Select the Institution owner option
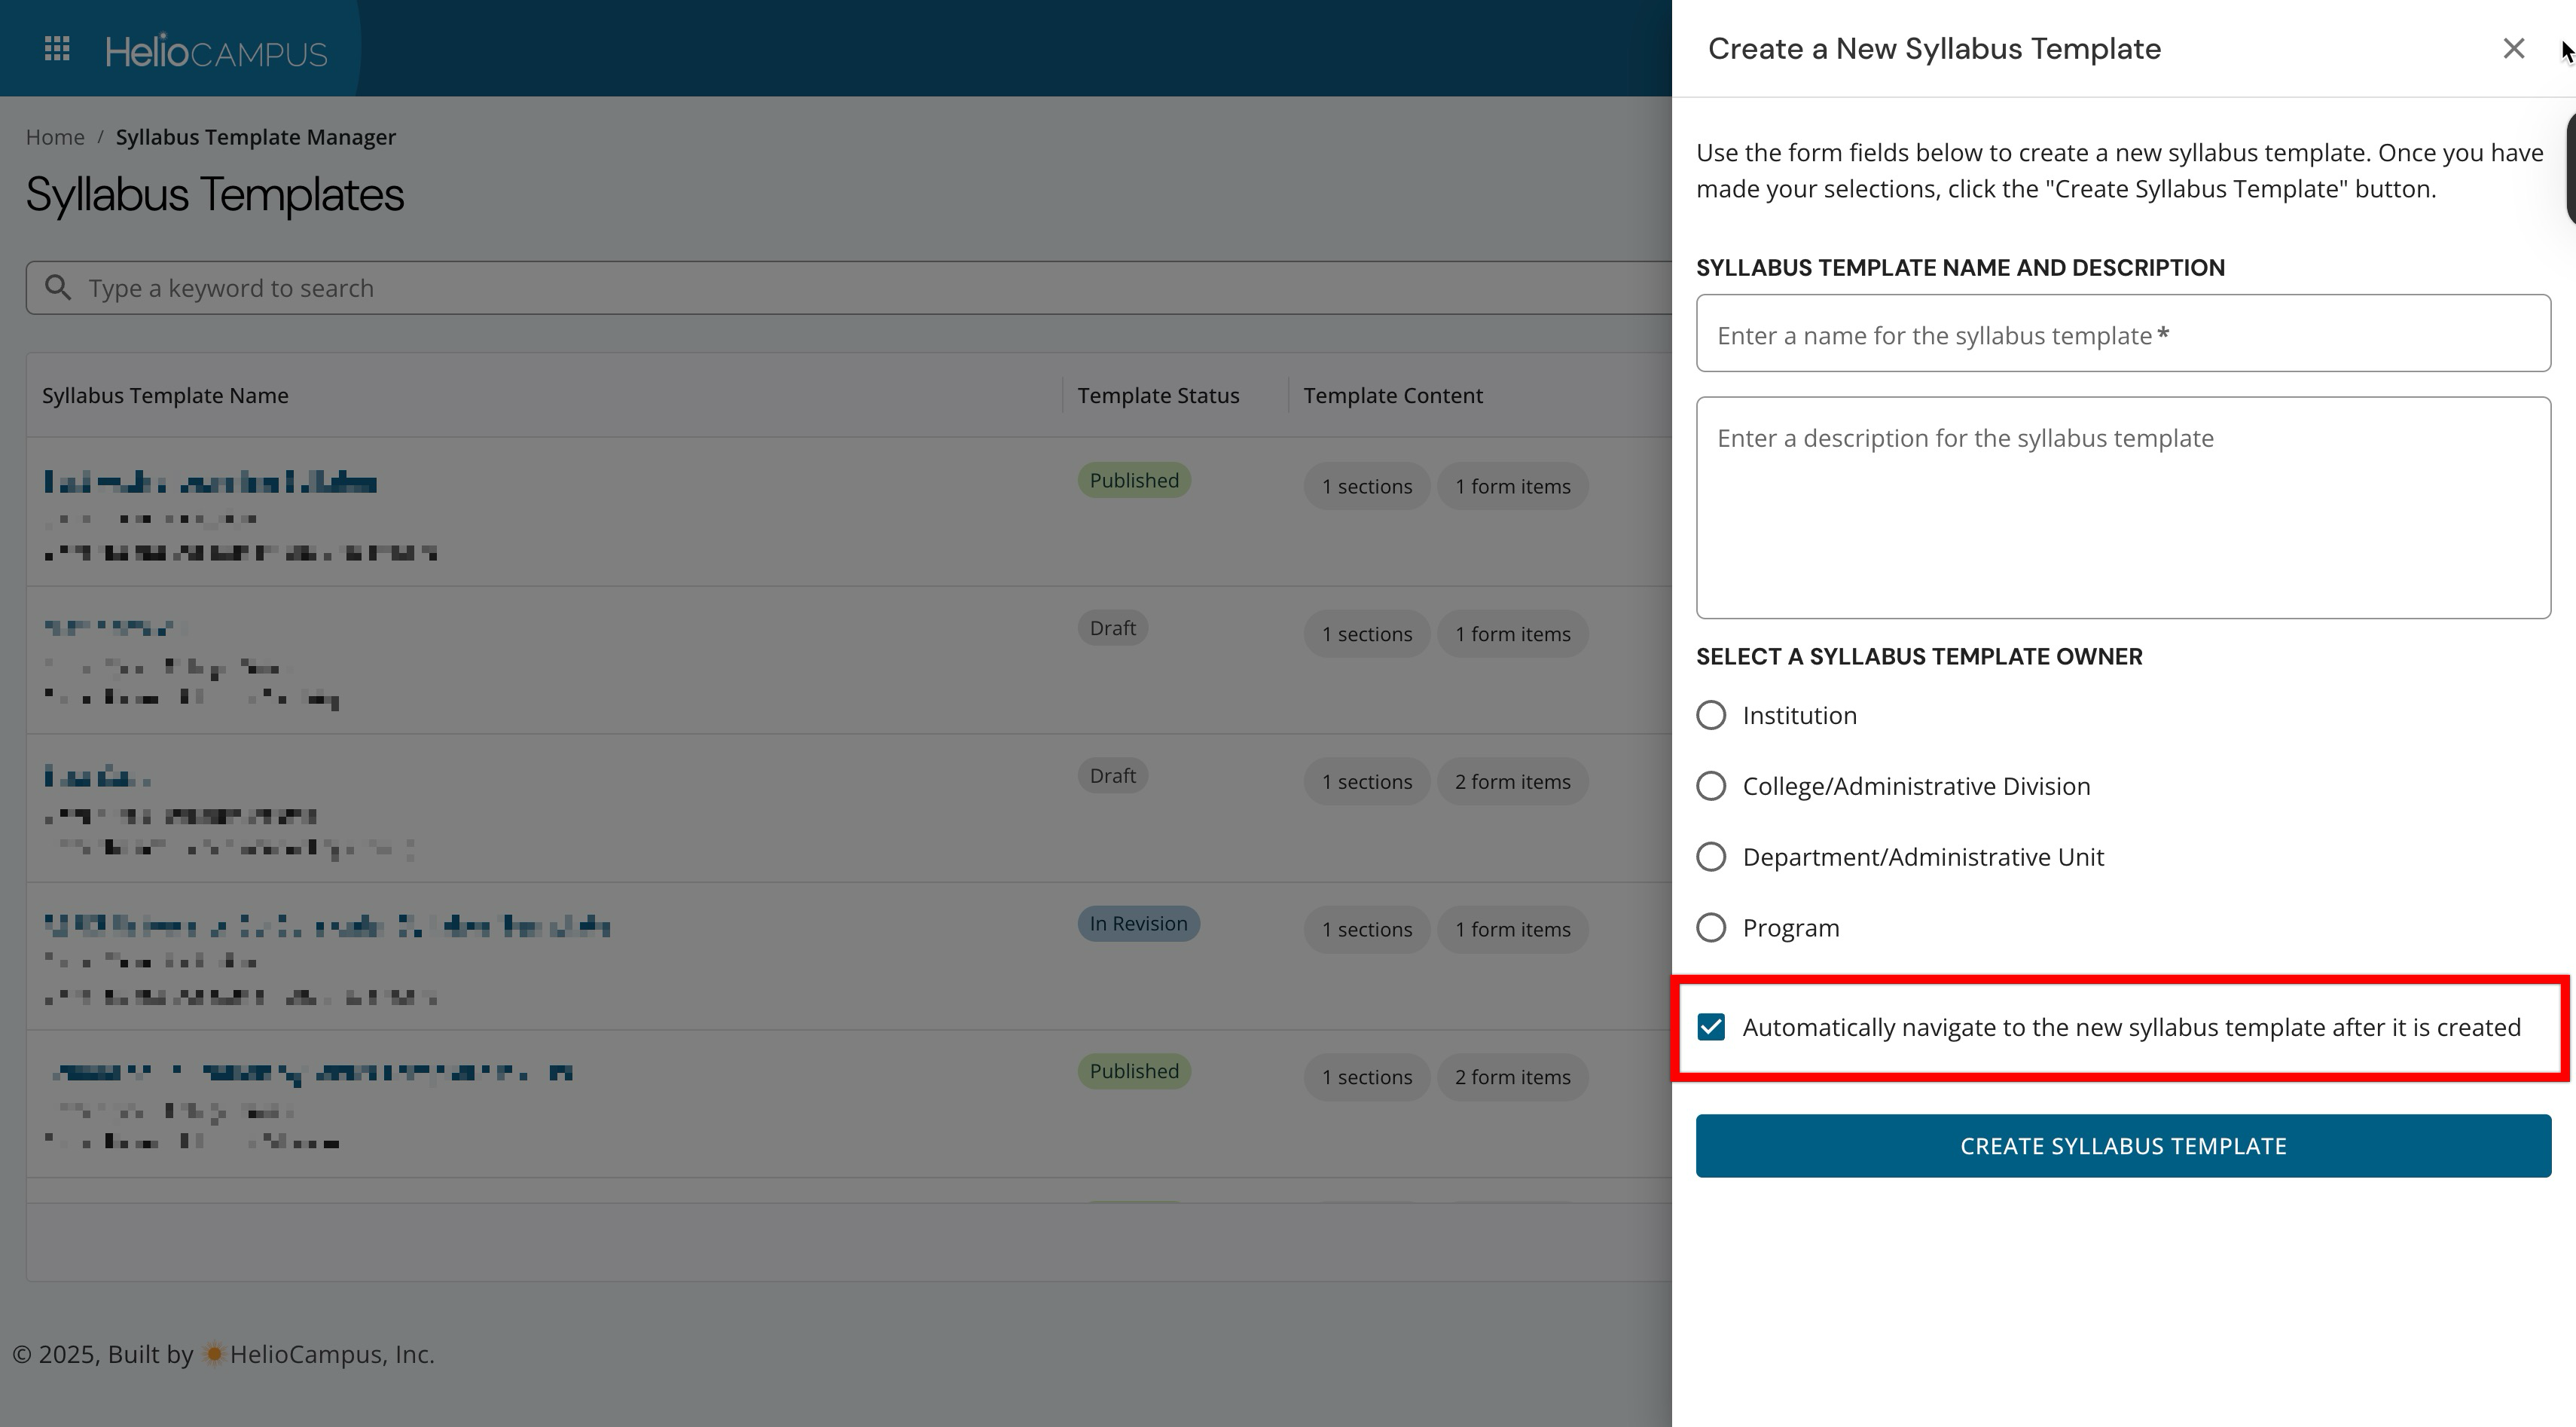The width and height of the screenshot is (2576, 1427). (x=1711, y=716)
